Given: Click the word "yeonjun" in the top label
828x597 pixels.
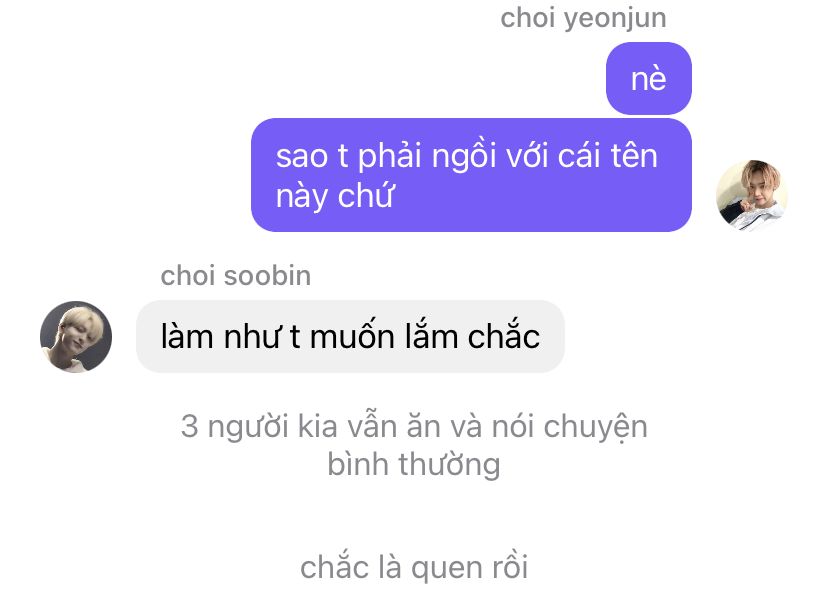Looking at the screenshot, I should (x=615, y=20).
